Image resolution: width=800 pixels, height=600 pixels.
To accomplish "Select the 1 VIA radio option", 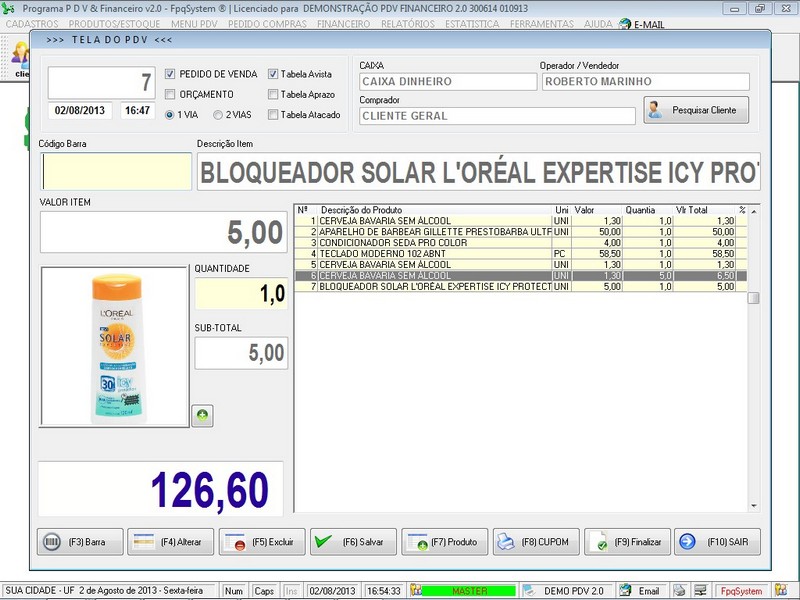I will [x=169, y=115].
